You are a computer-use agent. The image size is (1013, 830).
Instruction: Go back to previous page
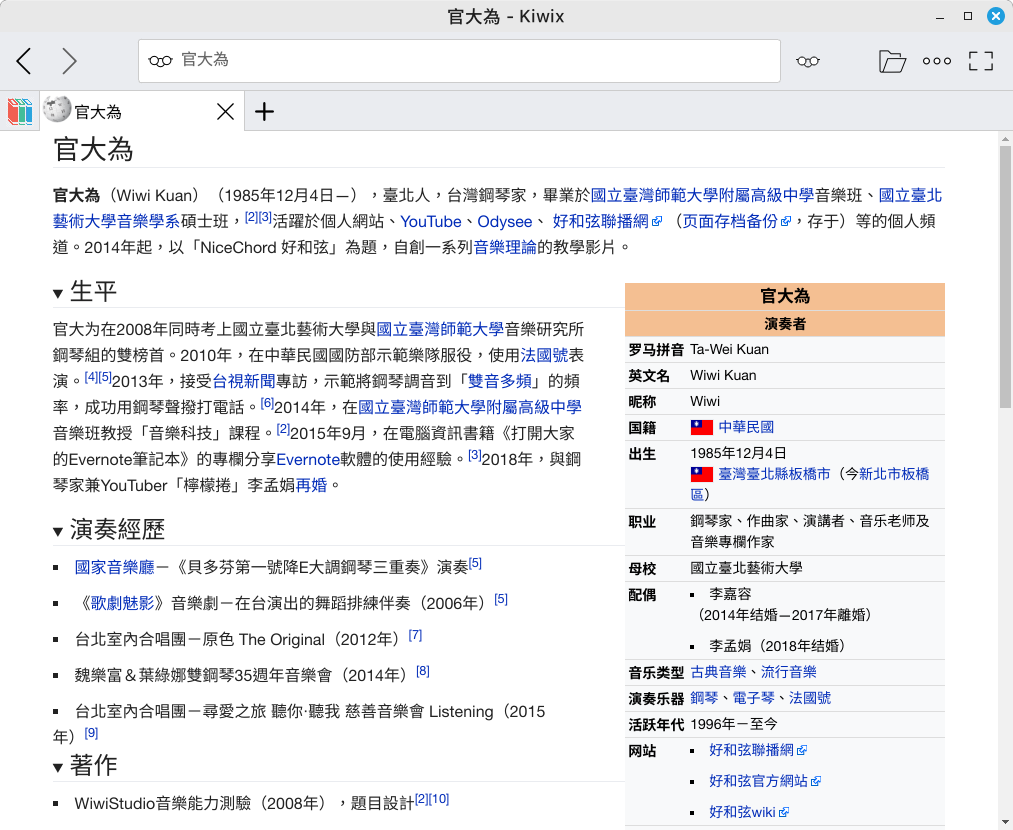pos(24,61)
